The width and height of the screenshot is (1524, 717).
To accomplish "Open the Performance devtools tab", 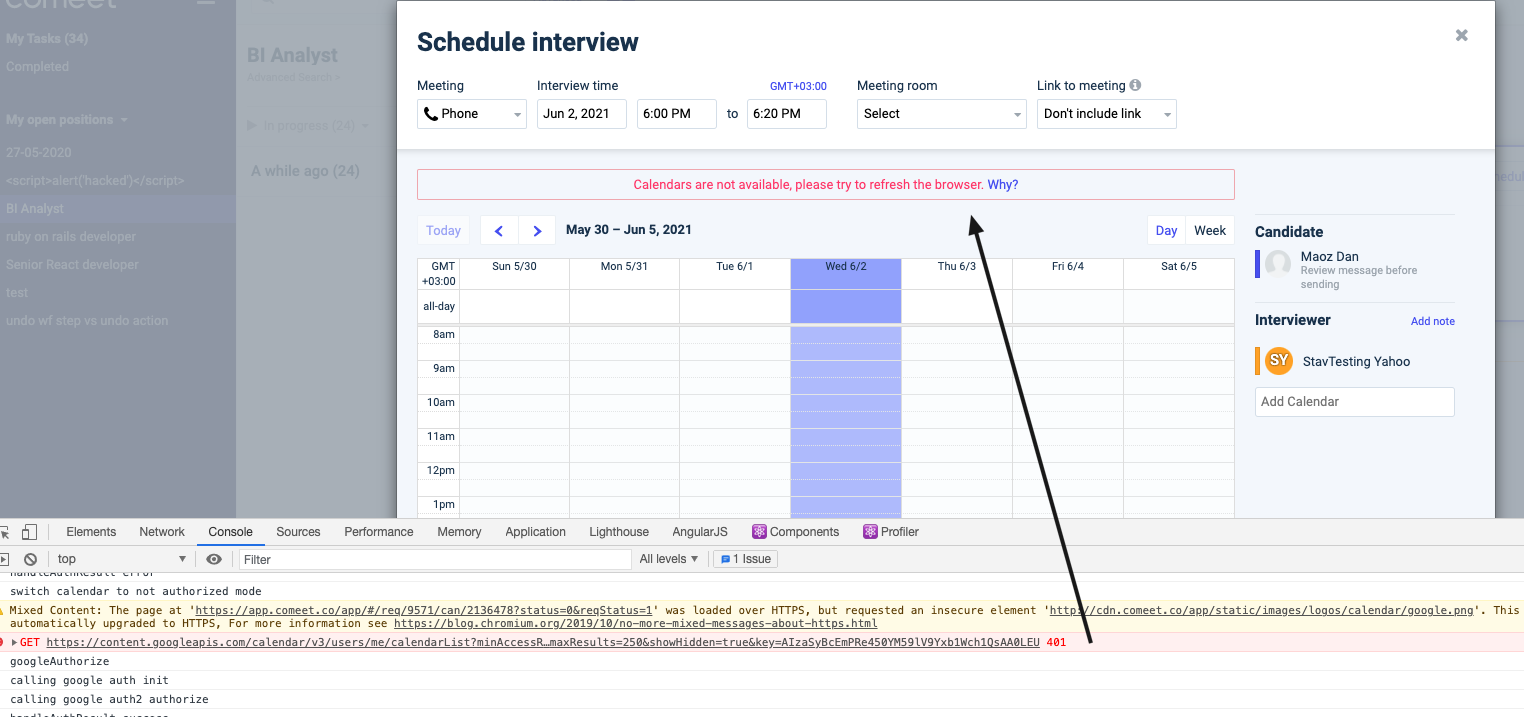I will pyautogui.click(x=379, y=532).
